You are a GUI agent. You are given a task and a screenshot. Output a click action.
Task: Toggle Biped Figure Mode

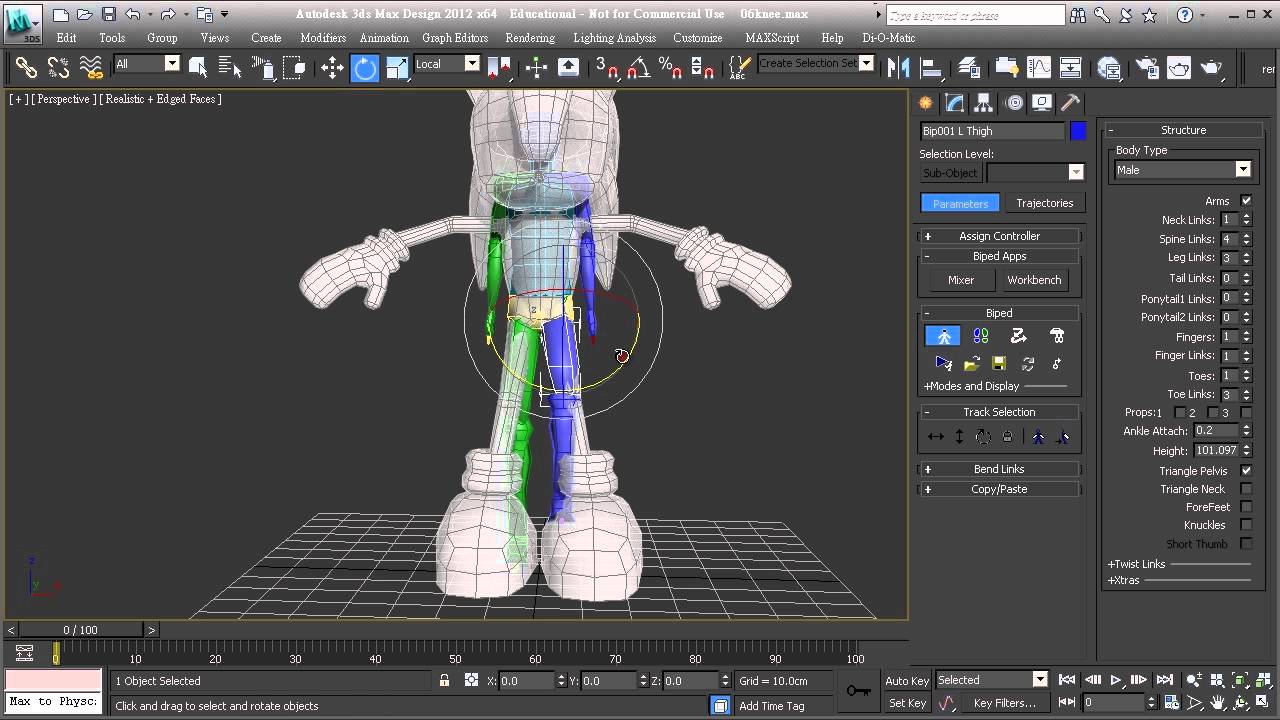[943, 336]
